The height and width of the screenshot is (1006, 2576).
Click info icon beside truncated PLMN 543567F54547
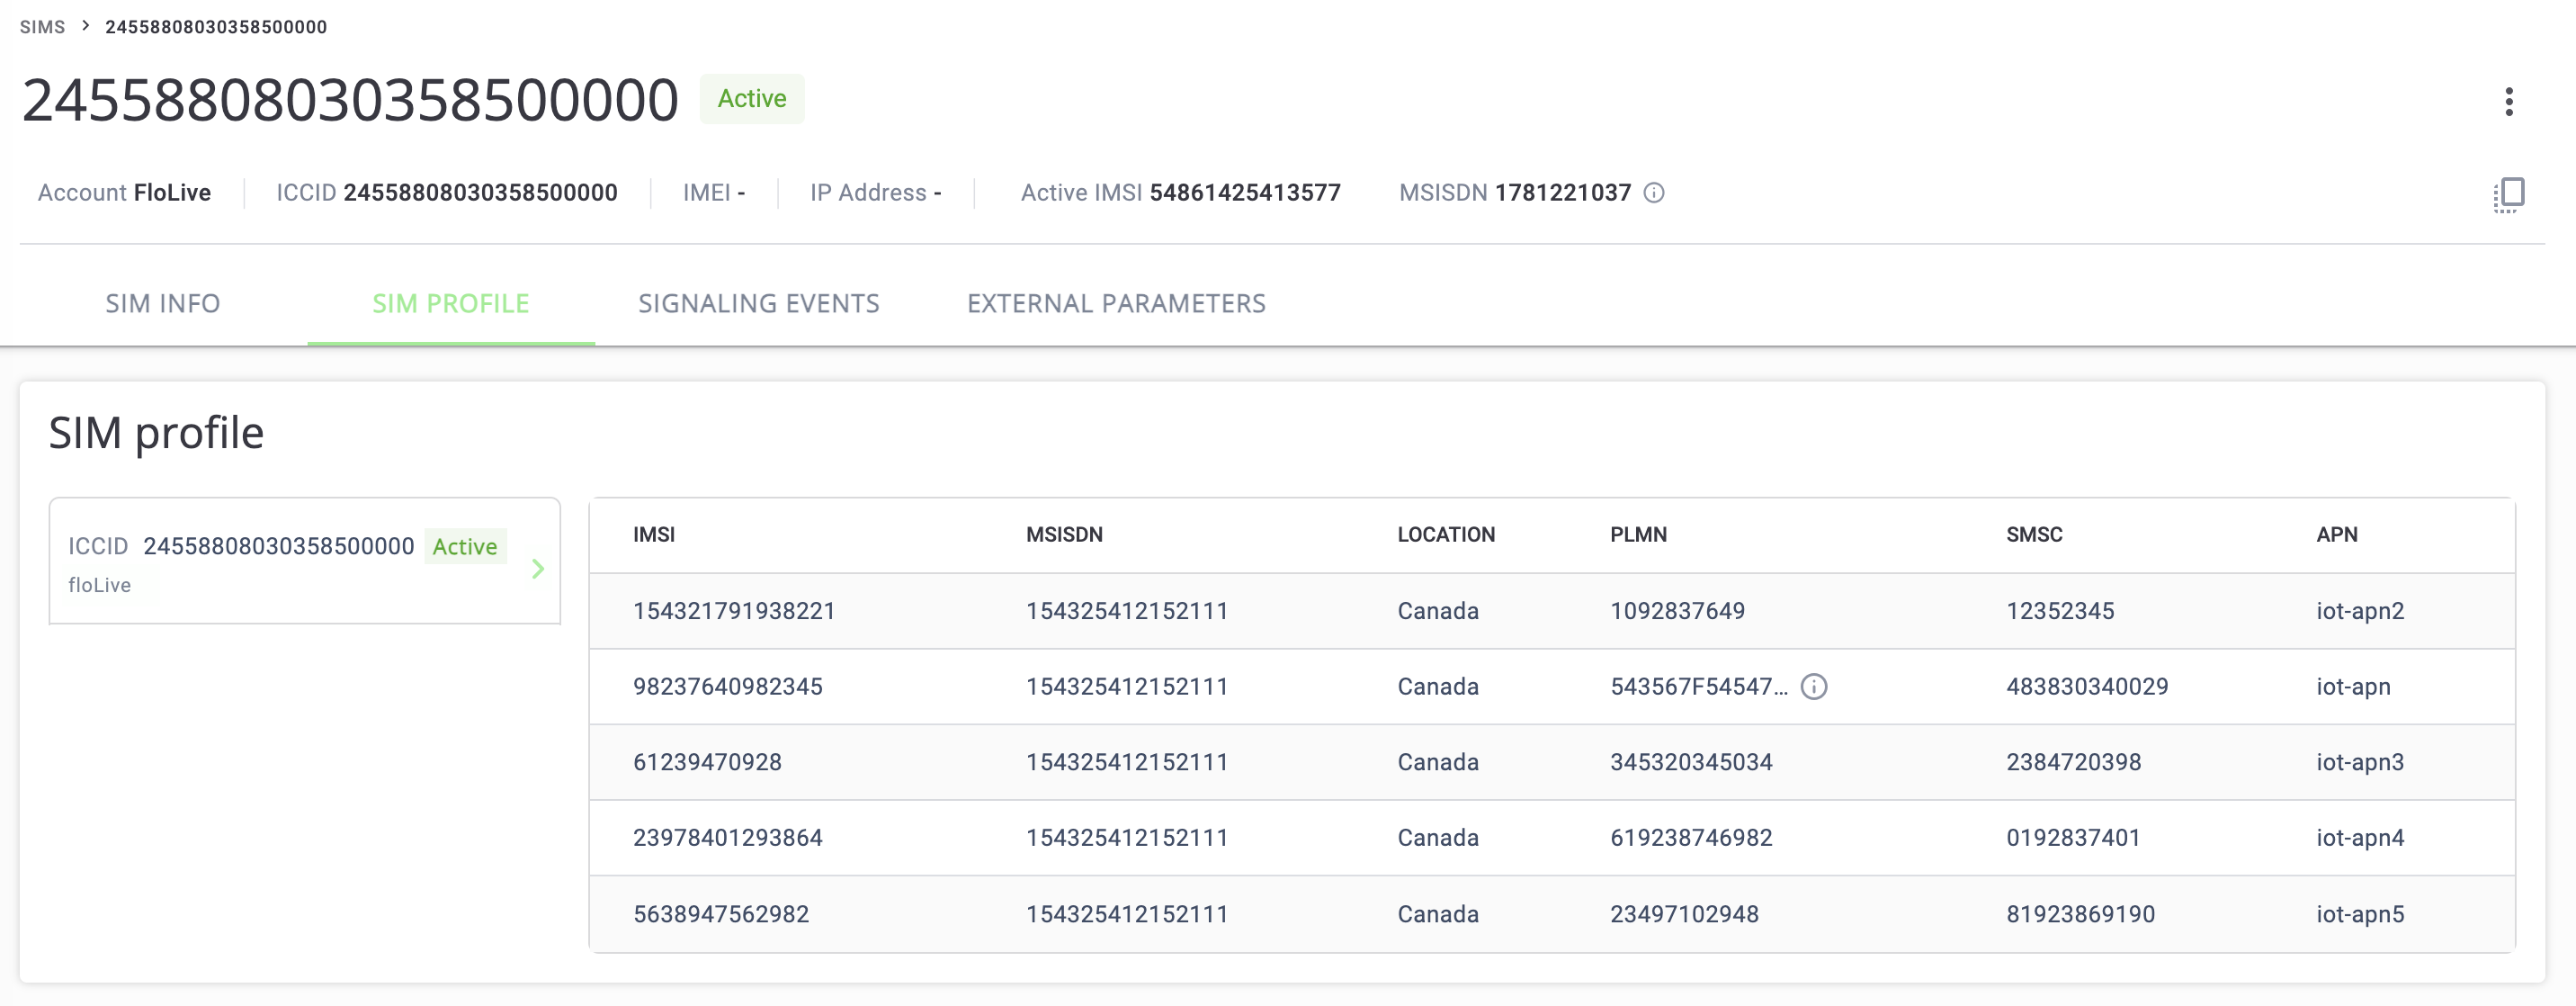(x=1813, y=687)
